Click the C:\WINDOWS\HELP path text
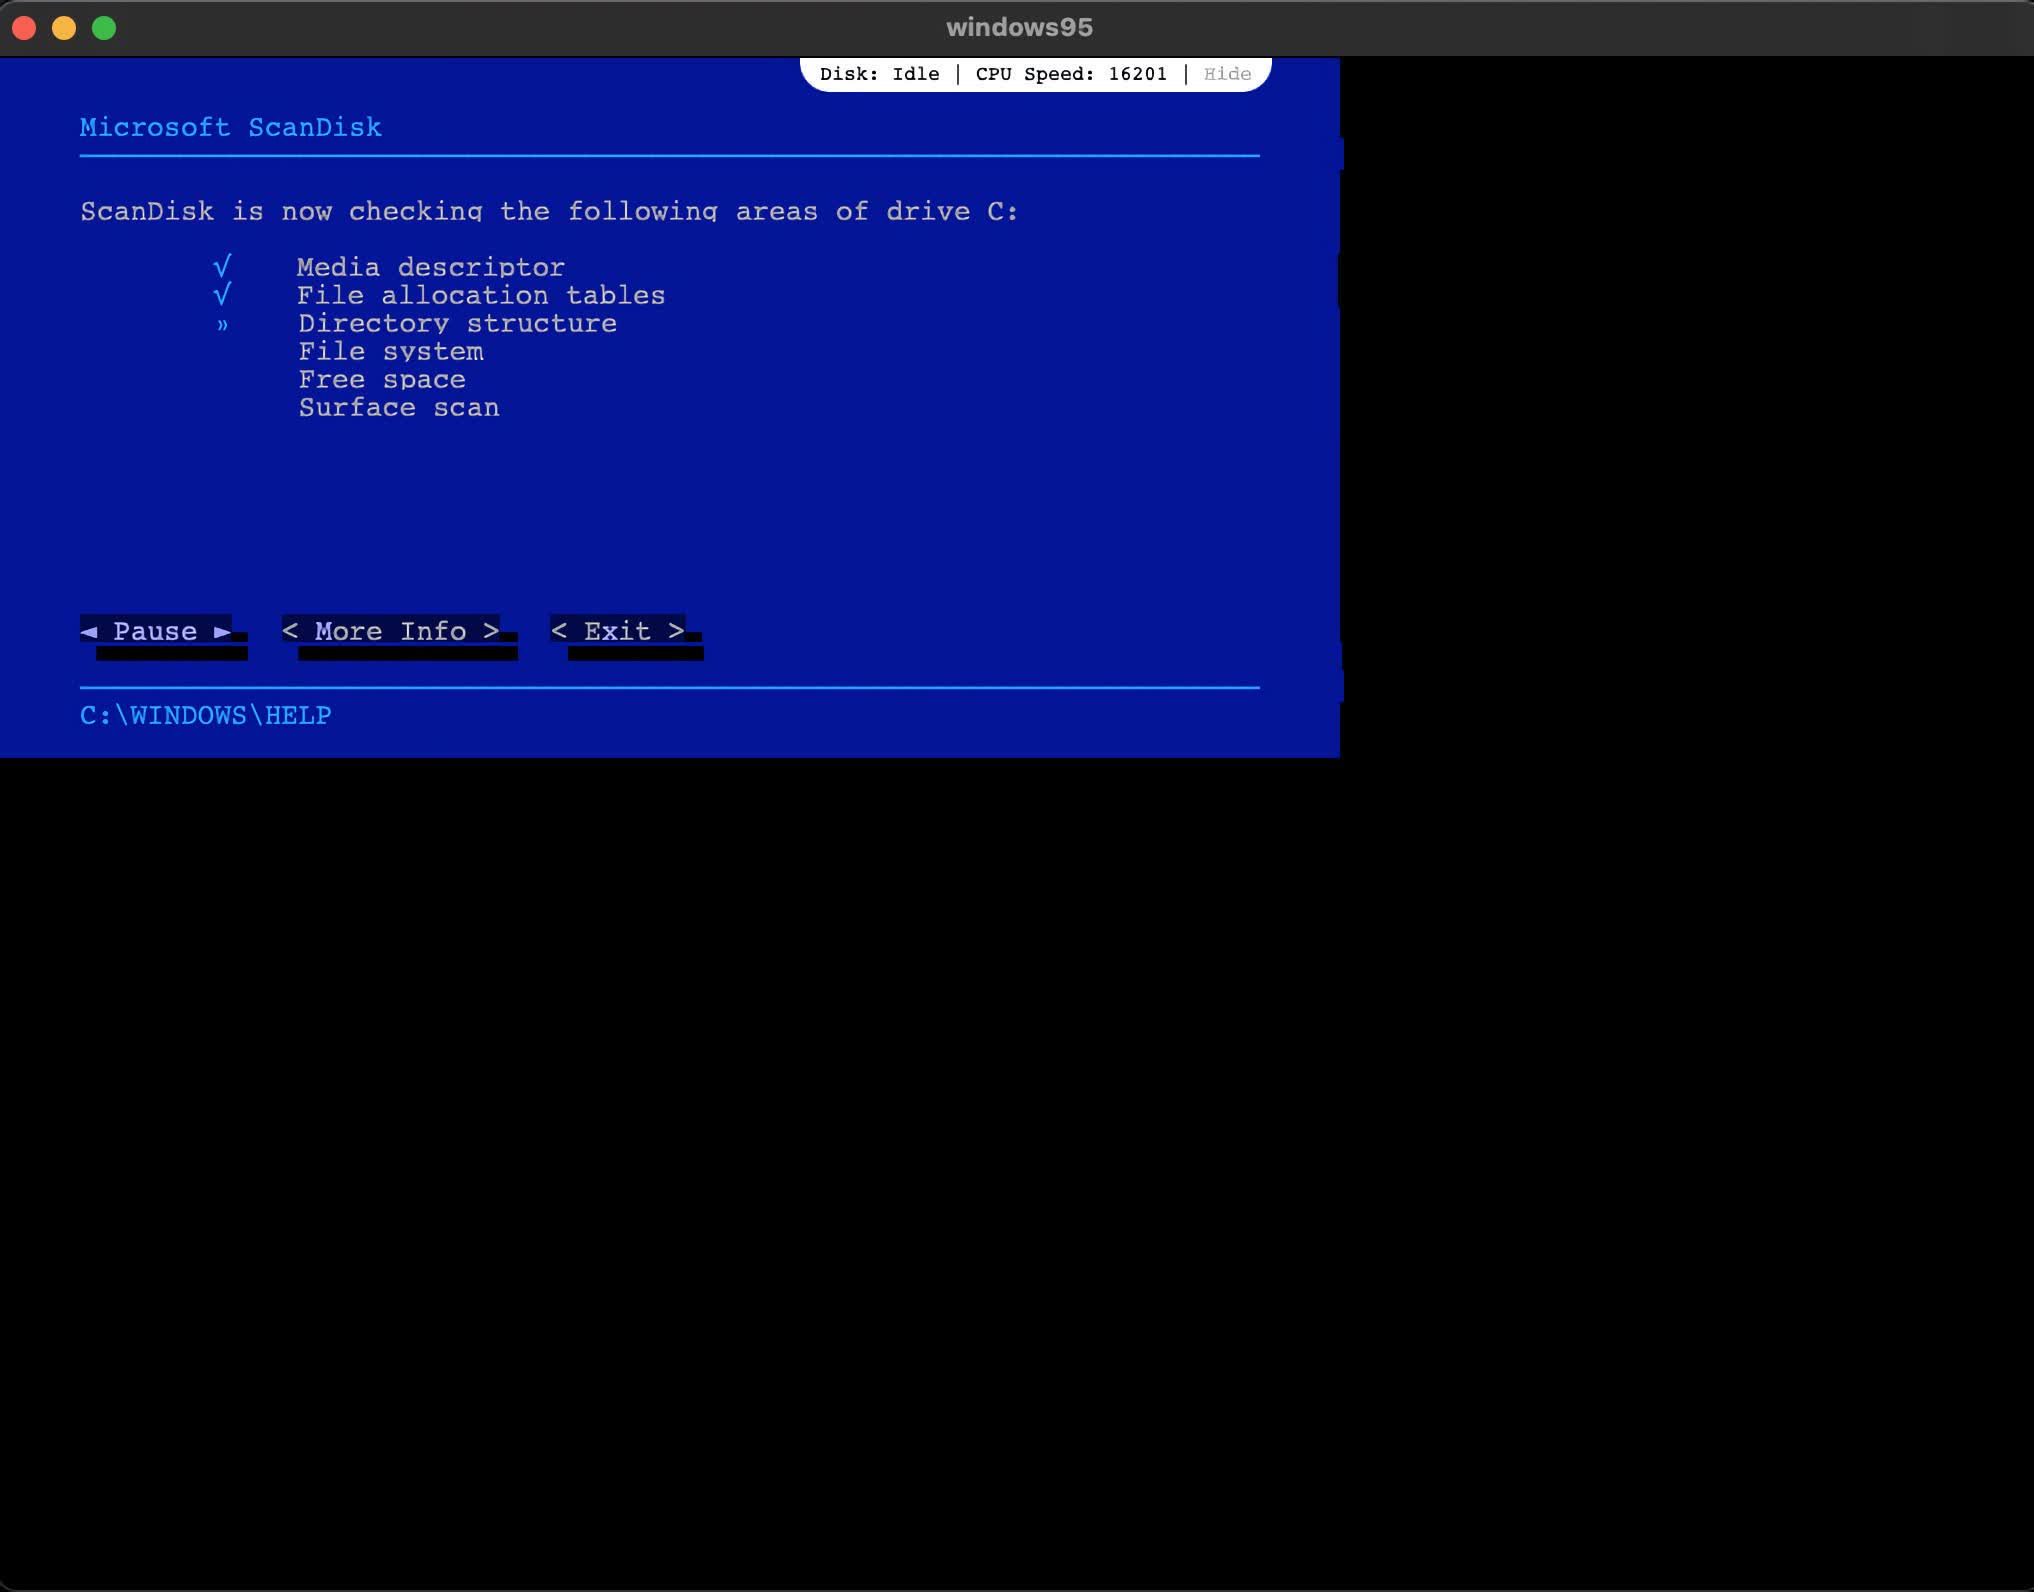 205,715
